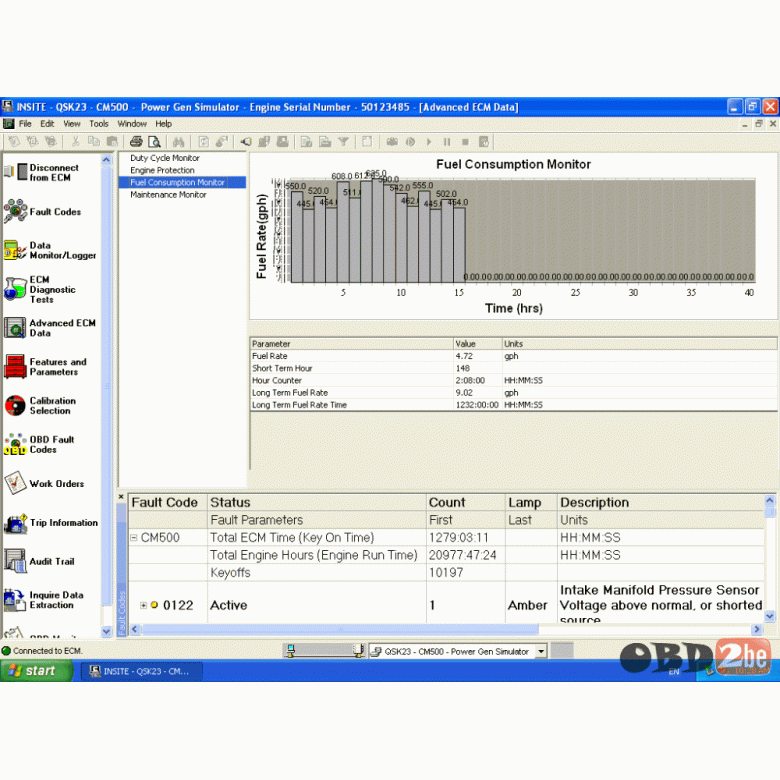Click the Disconnect from ECM sidebar icon
This screenshot has height=780, width=780.
15,172
